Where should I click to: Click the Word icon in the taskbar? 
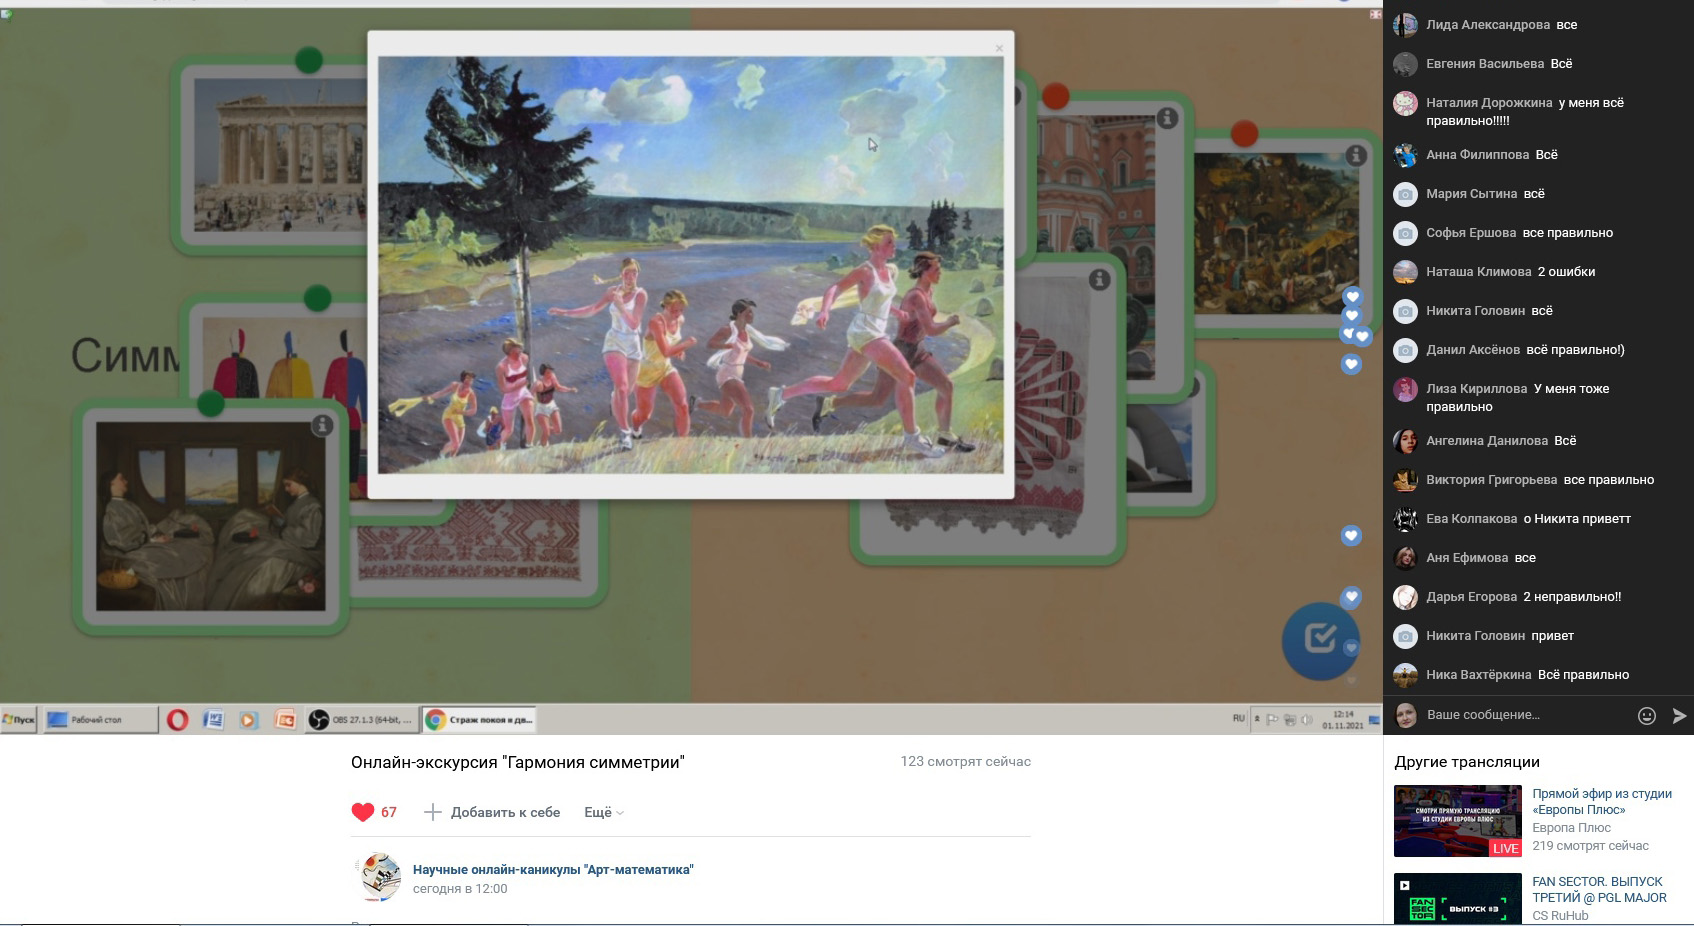(213, 719)
